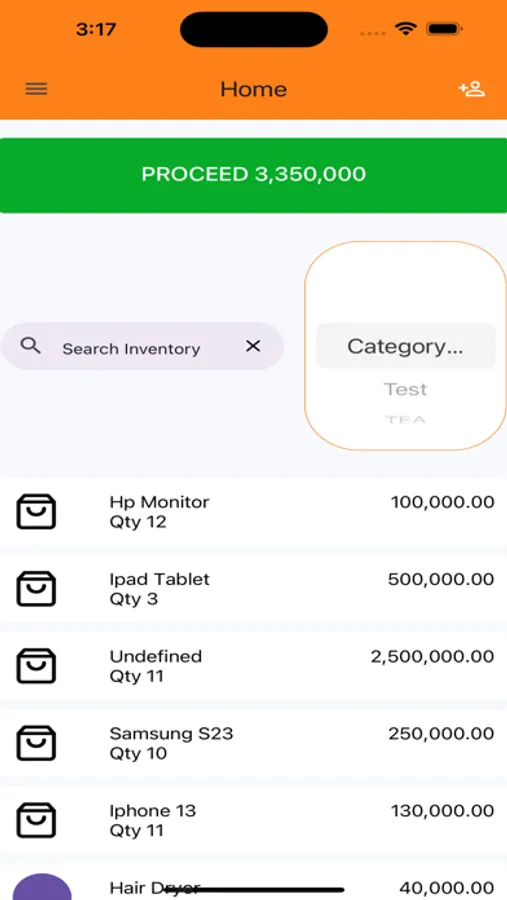Select the Undefined item
The width and height of the screenshot is (507, 900).
coord(253,666)
